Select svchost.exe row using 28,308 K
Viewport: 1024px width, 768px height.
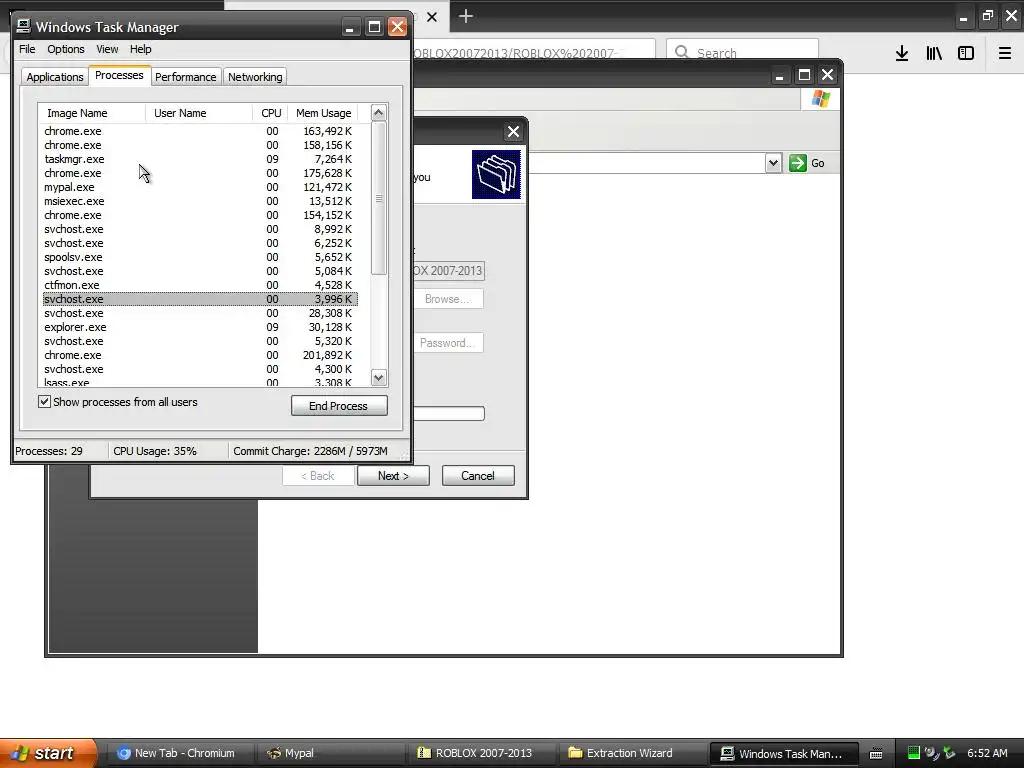[x=200, y=313]
